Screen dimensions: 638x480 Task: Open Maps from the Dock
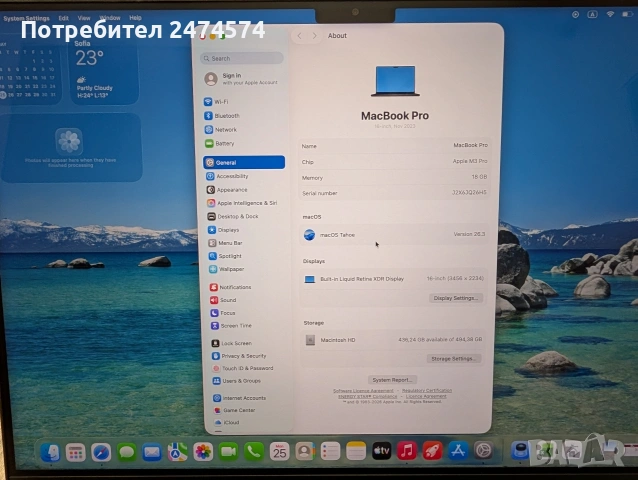coord(177,452)
